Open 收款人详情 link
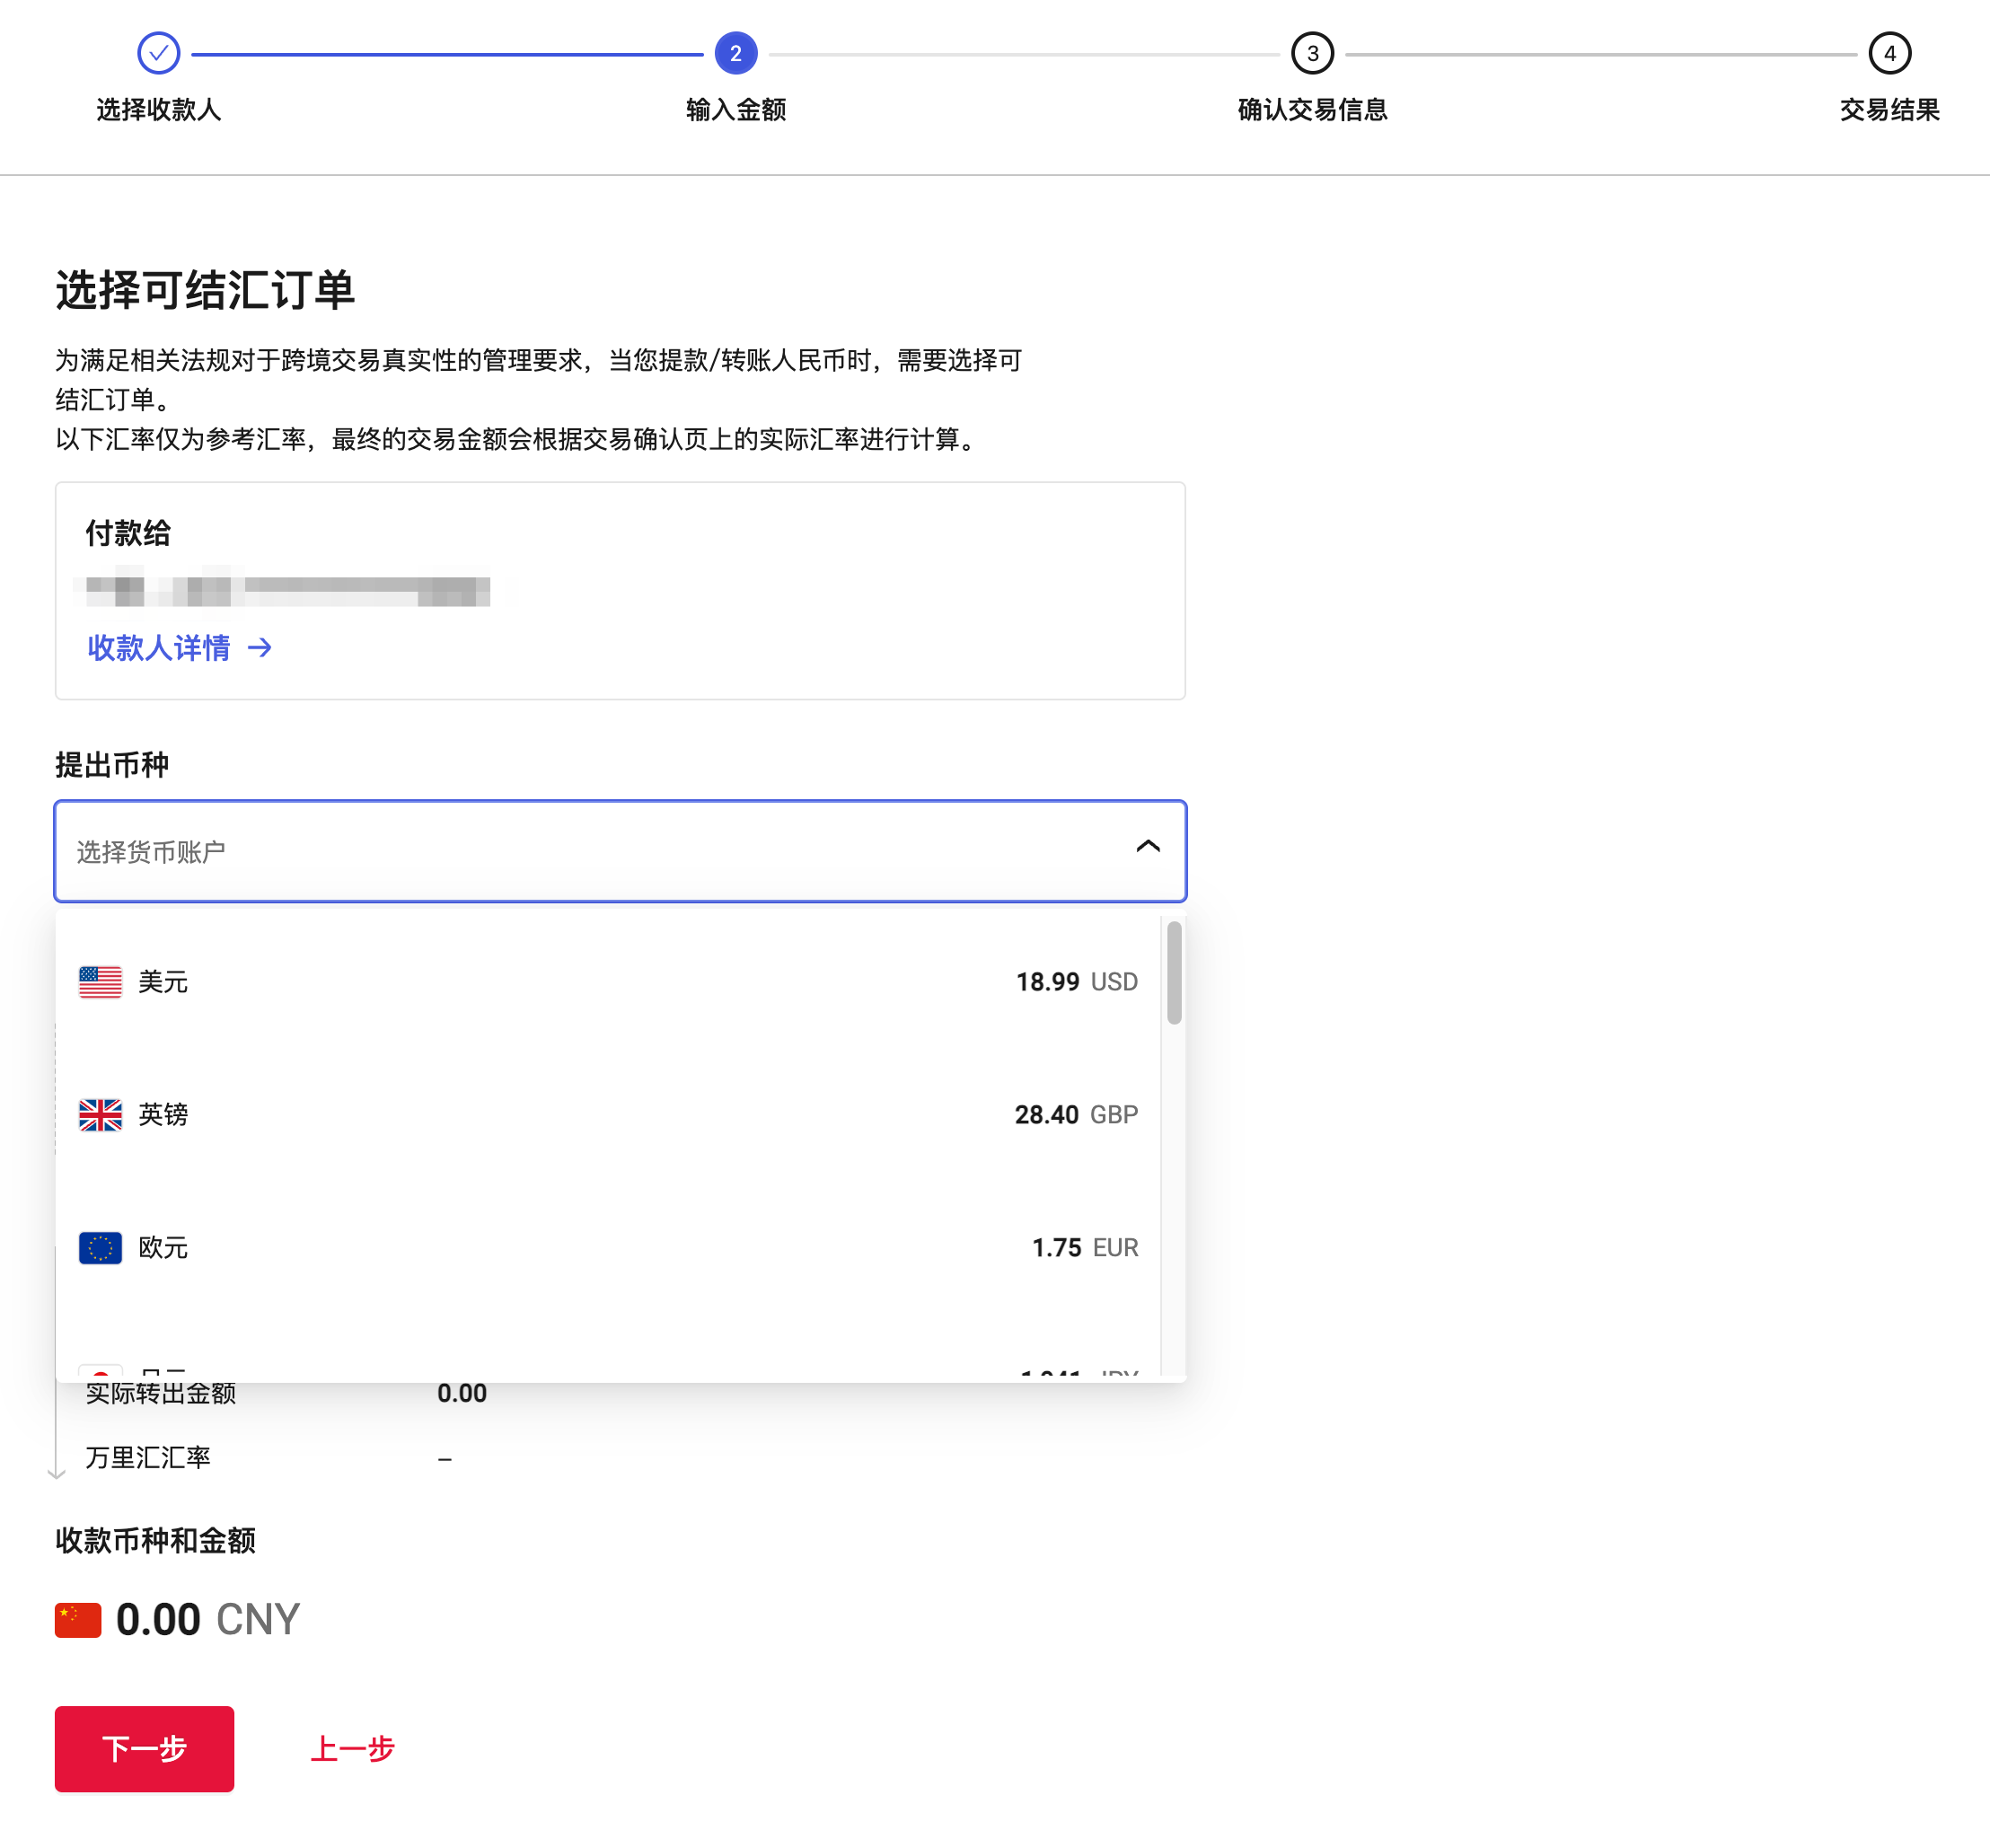This screenshot has width=1990, height=1848. 158,648
